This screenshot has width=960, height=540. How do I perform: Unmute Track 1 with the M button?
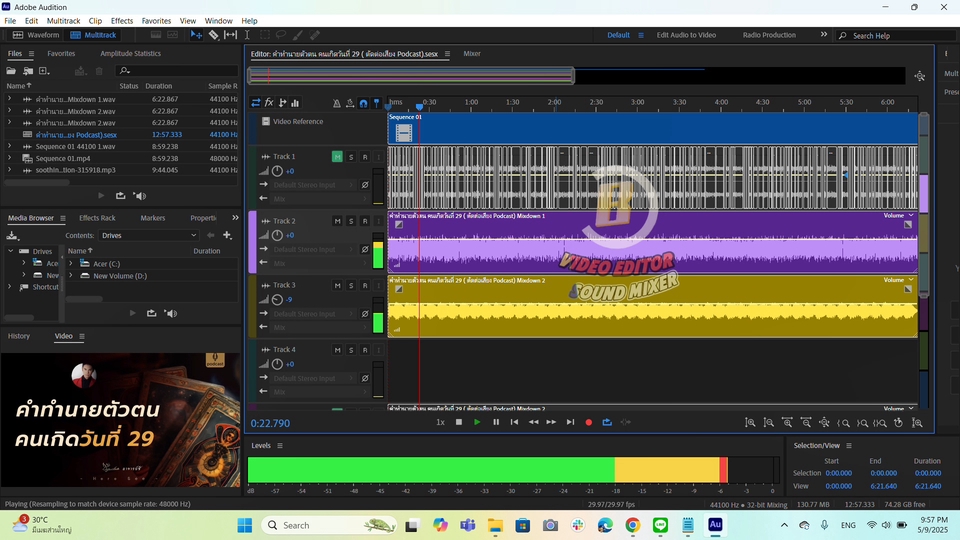[x=337, y=157]
